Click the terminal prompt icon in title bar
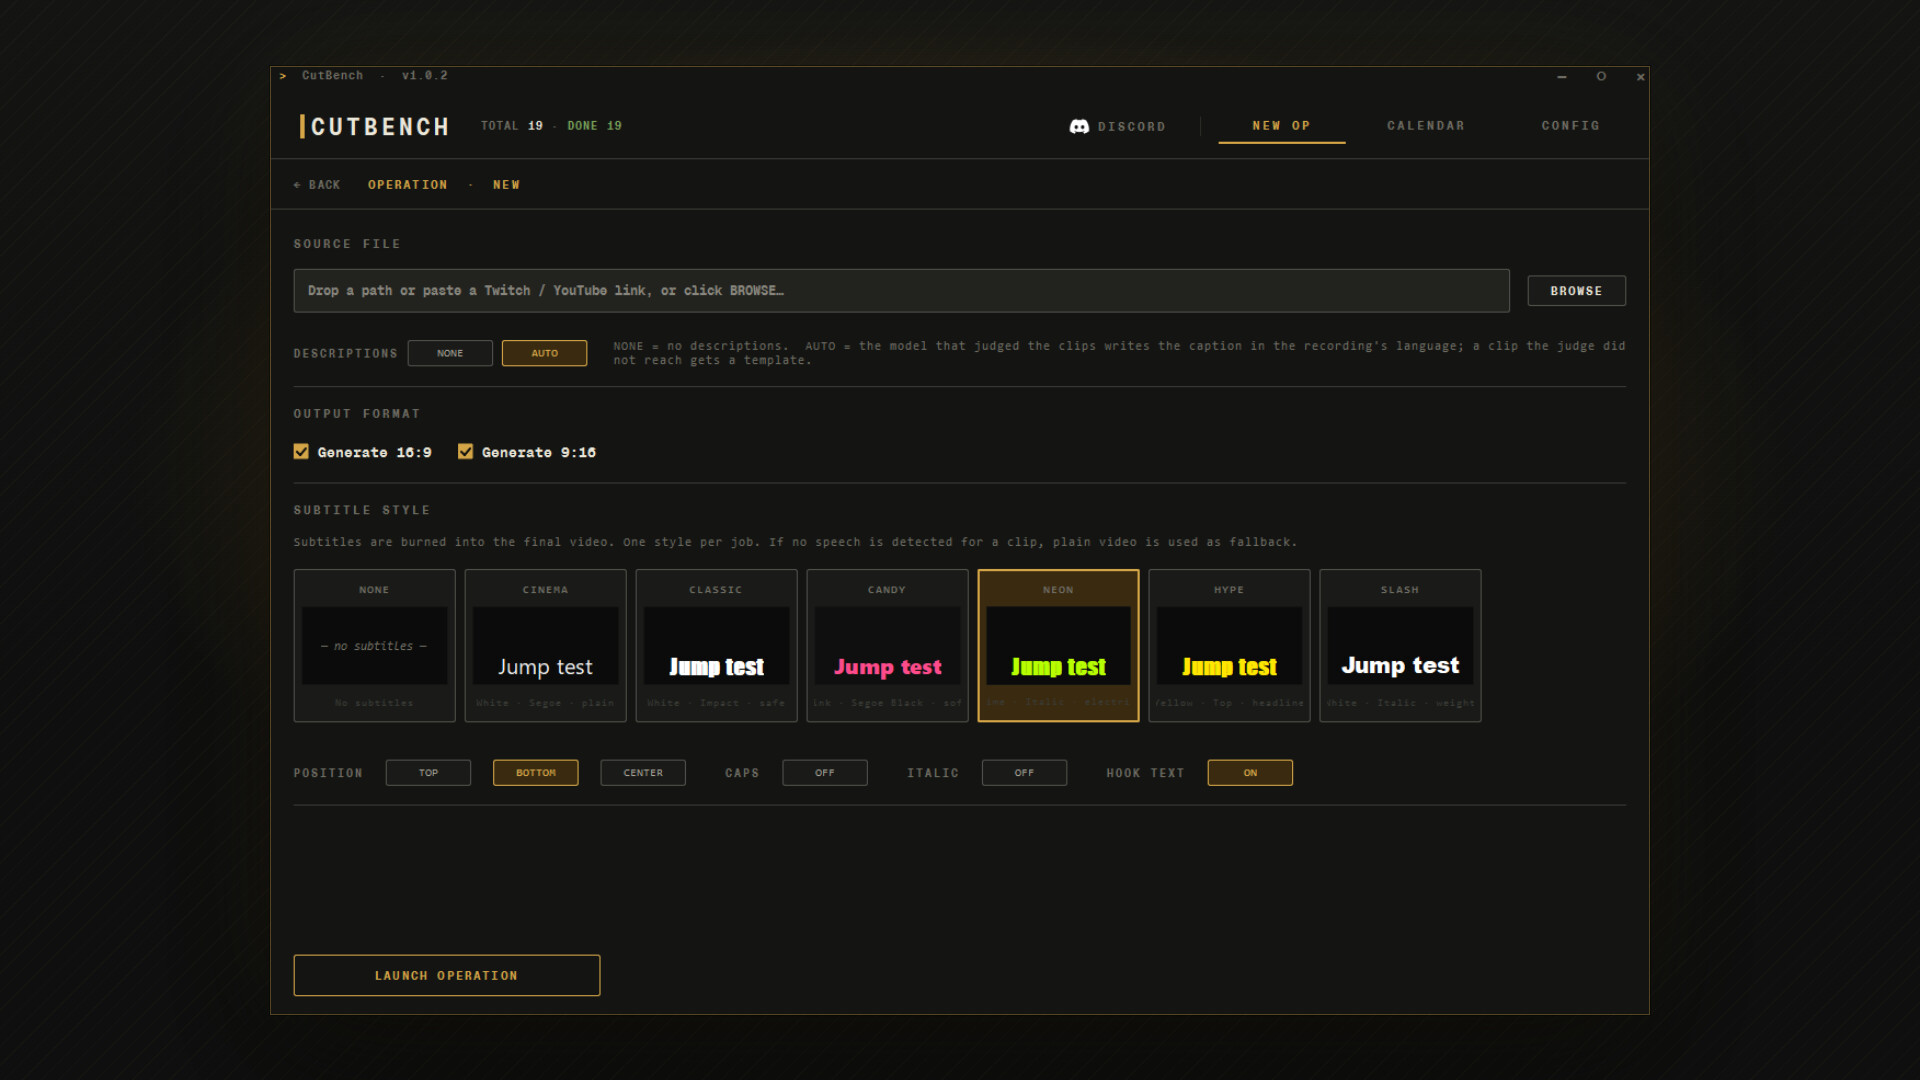Viewport: 1920px width, 1080px height. 283,76
